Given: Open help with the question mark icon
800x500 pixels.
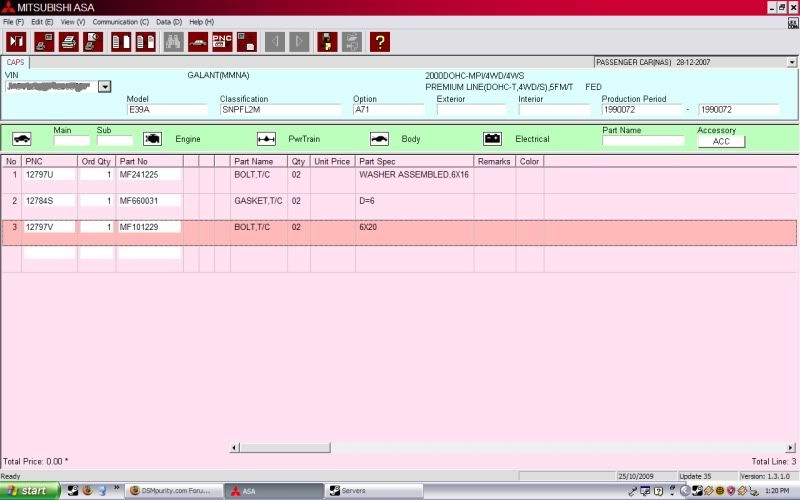Looking at the screenshot, I should point(380,42).
